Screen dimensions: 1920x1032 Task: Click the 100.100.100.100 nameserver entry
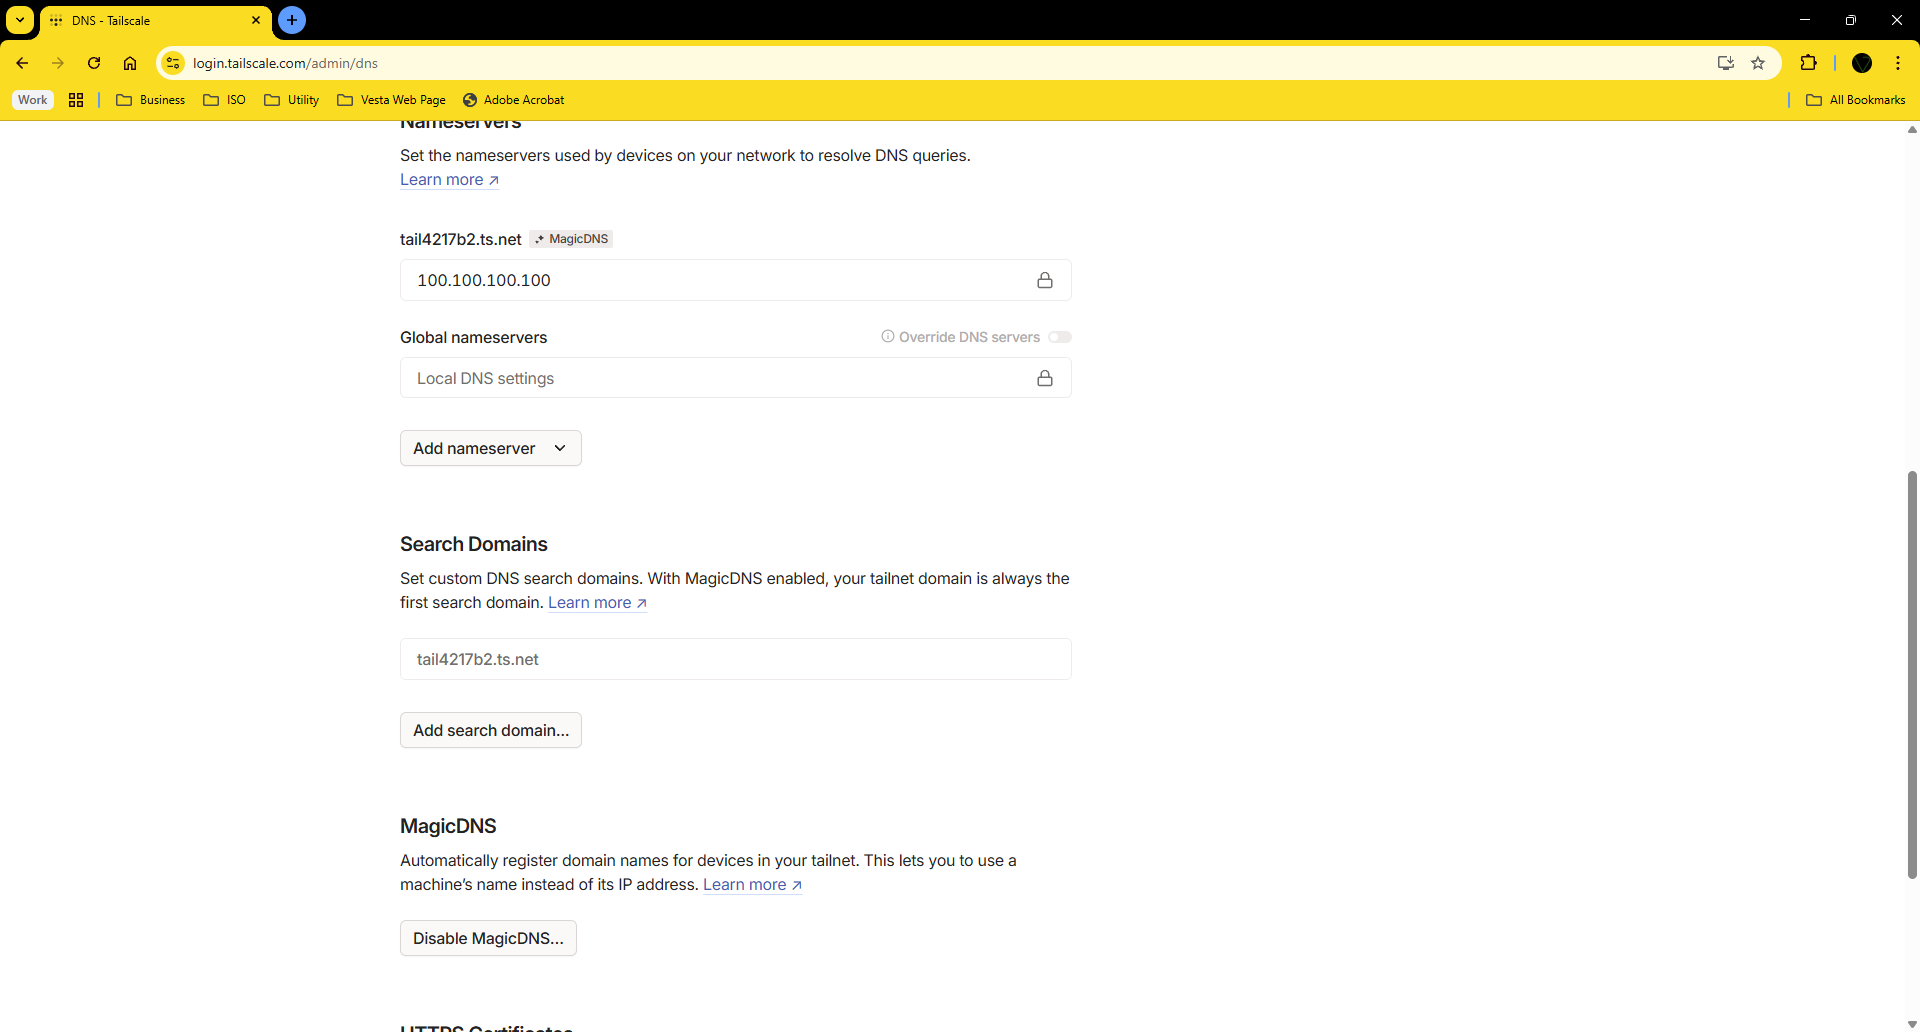pos(736,280)
